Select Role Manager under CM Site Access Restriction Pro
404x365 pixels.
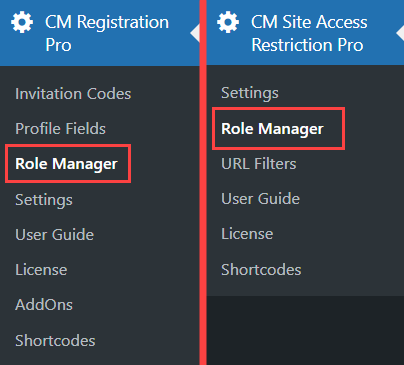click(272, 129)
